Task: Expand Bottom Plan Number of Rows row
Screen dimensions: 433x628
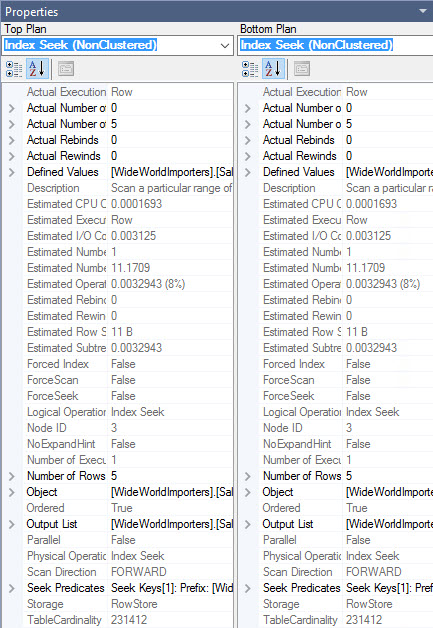Action: (x=248, y=476)
